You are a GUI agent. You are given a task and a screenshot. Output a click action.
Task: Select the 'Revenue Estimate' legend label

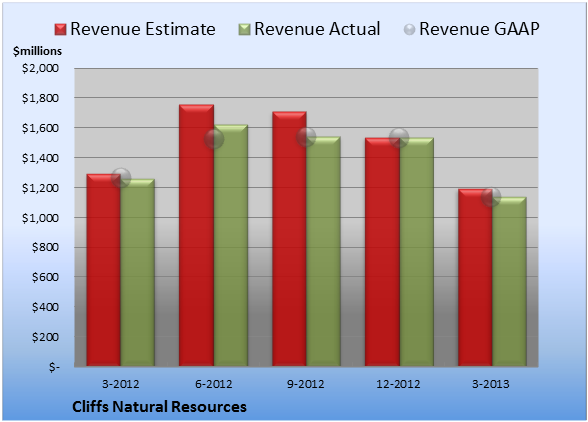click(x=143, y=29)
